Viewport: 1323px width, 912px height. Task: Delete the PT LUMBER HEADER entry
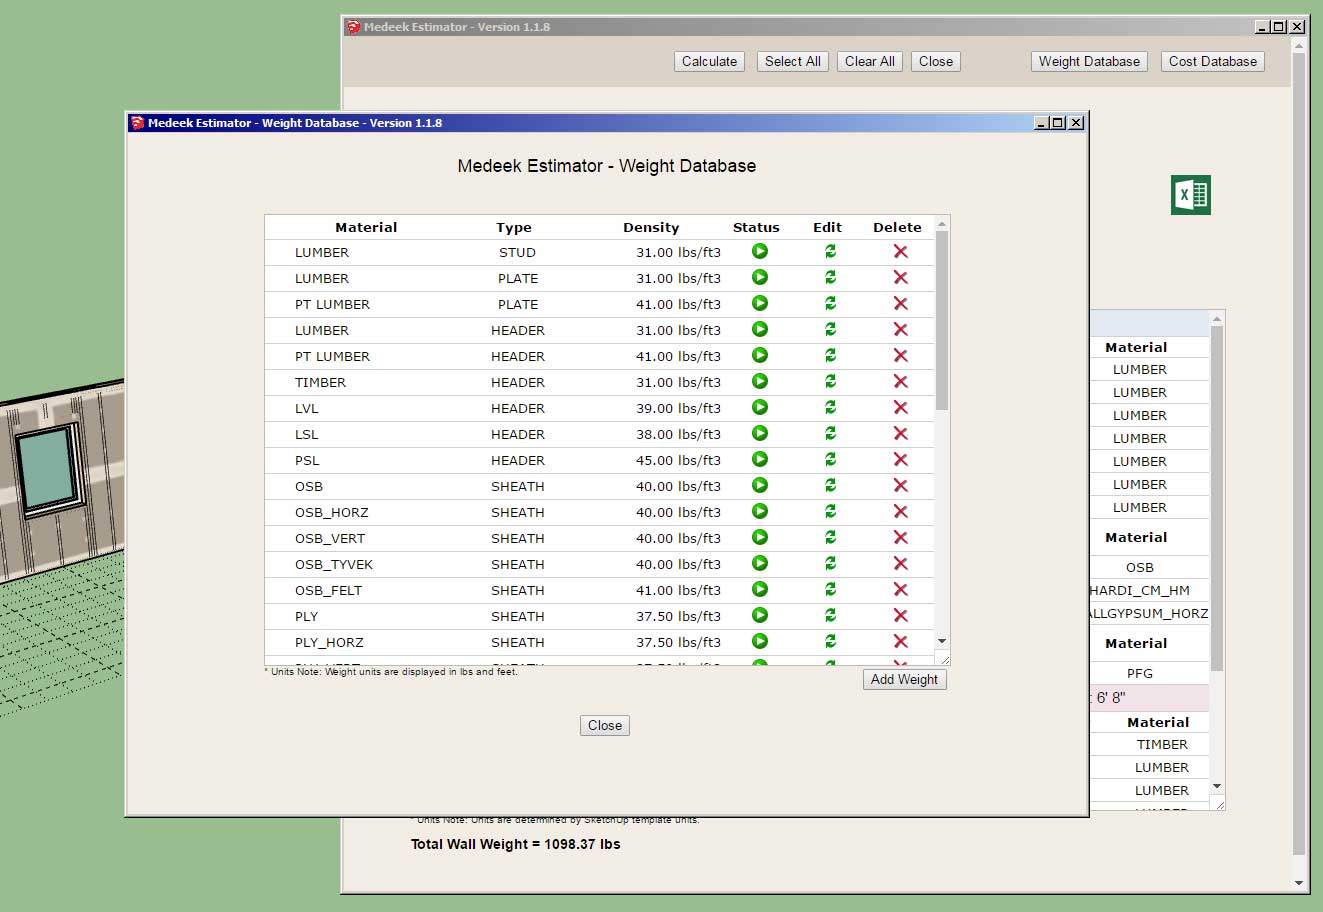click(900, 356)
